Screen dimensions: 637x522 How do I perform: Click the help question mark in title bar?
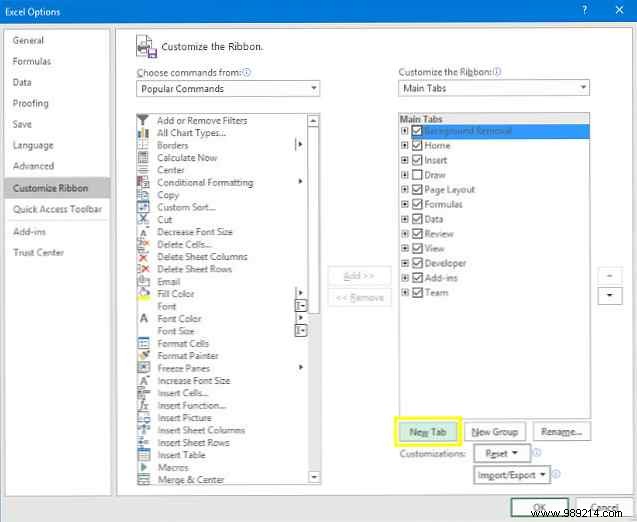585,10
